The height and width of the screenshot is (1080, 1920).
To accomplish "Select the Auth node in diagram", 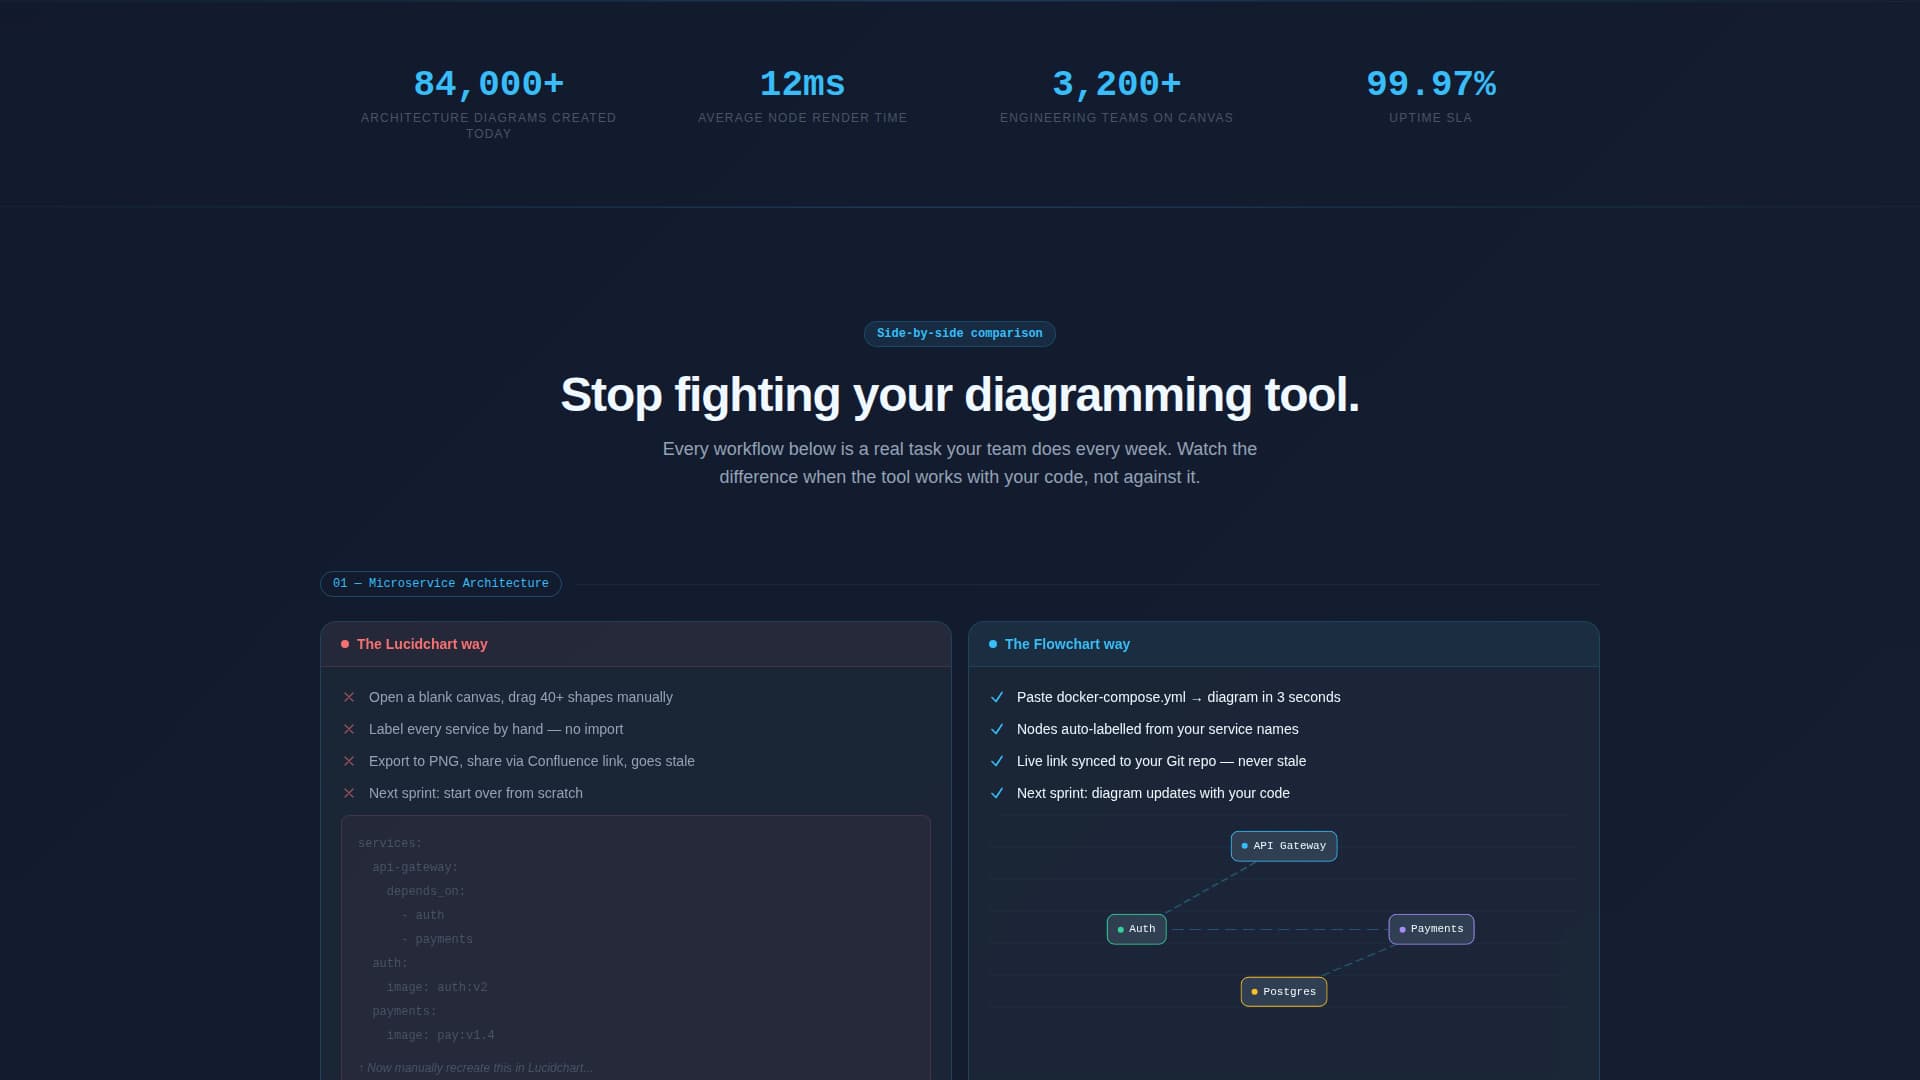I will [1136, 929].
